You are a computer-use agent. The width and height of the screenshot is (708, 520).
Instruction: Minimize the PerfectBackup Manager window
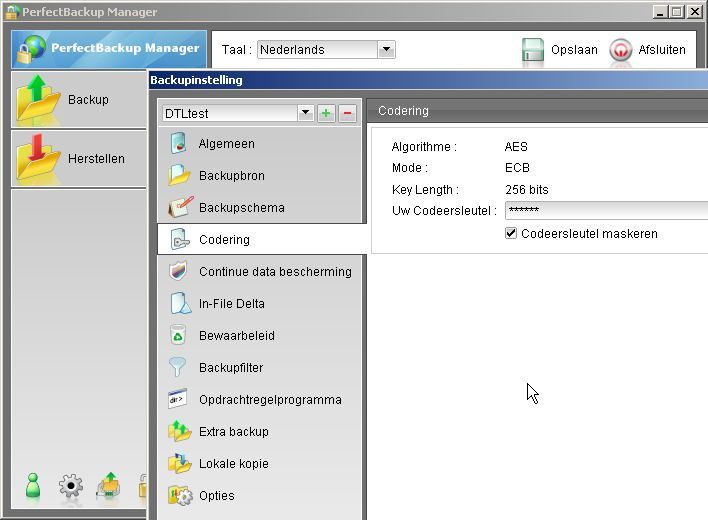[x=660, y=12]
